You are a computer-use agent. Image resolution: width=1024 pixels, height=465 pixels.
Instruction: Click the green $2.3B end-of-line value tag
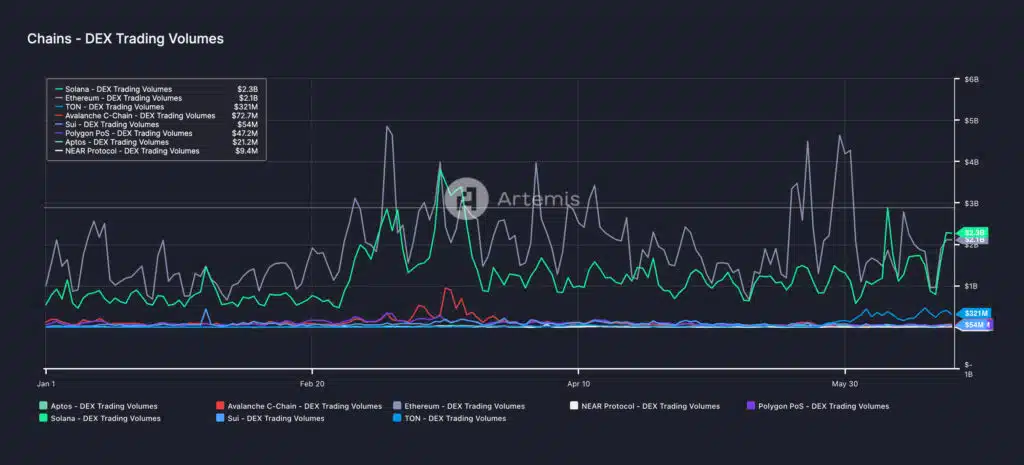pos(973,232)
